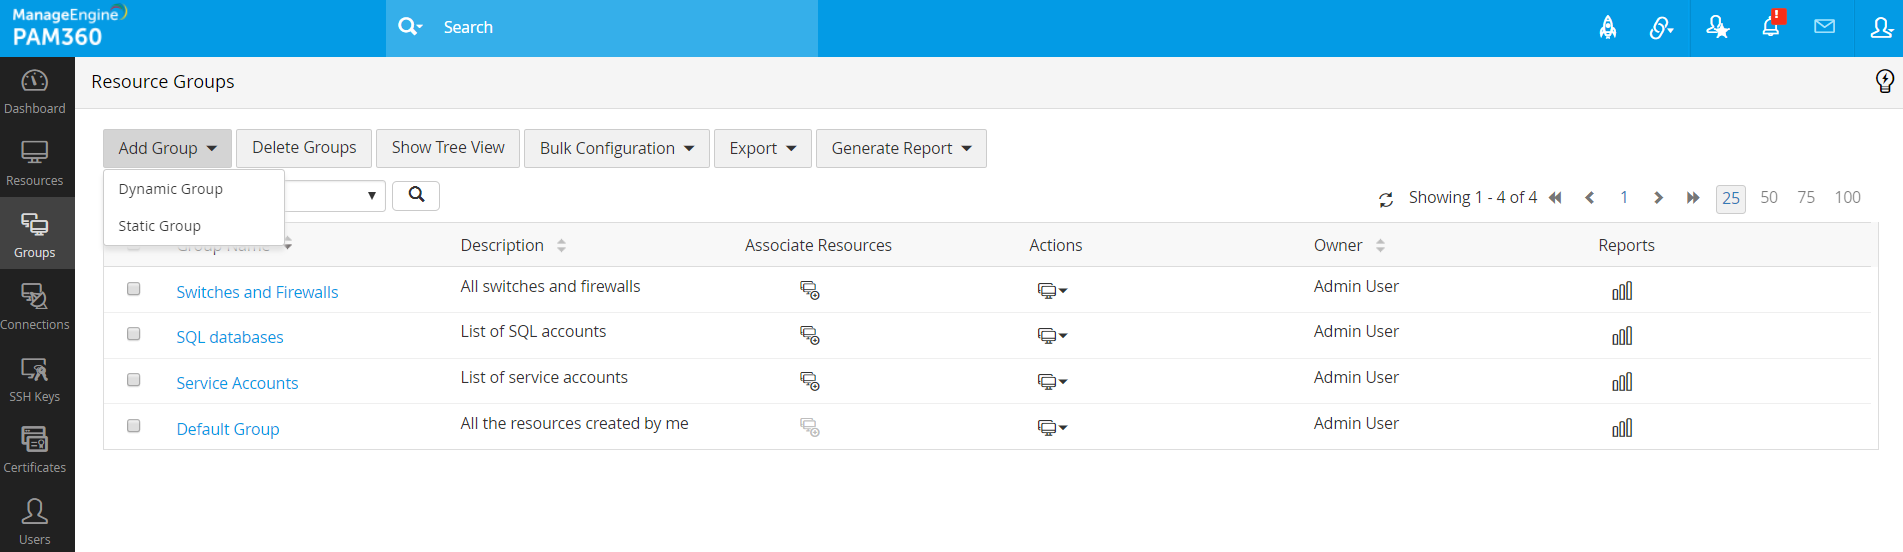Click the top Search input field
Image resolution: width=1903 pixels, height=552 pixels.
[x=620, y=28]
